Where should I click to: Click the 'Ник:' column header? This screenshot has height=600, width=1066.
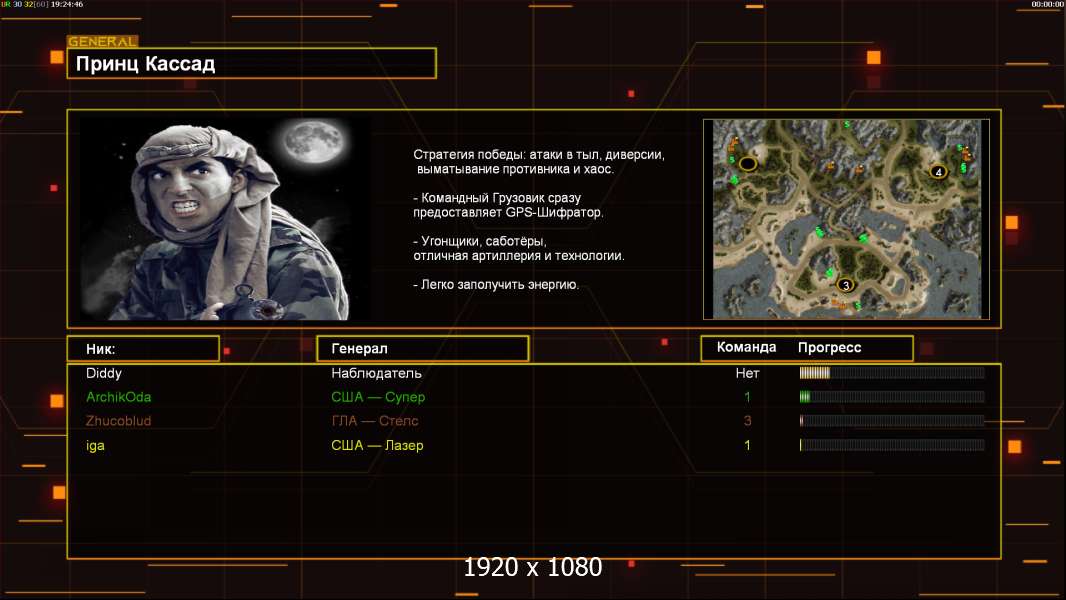(x=143, y=349)
